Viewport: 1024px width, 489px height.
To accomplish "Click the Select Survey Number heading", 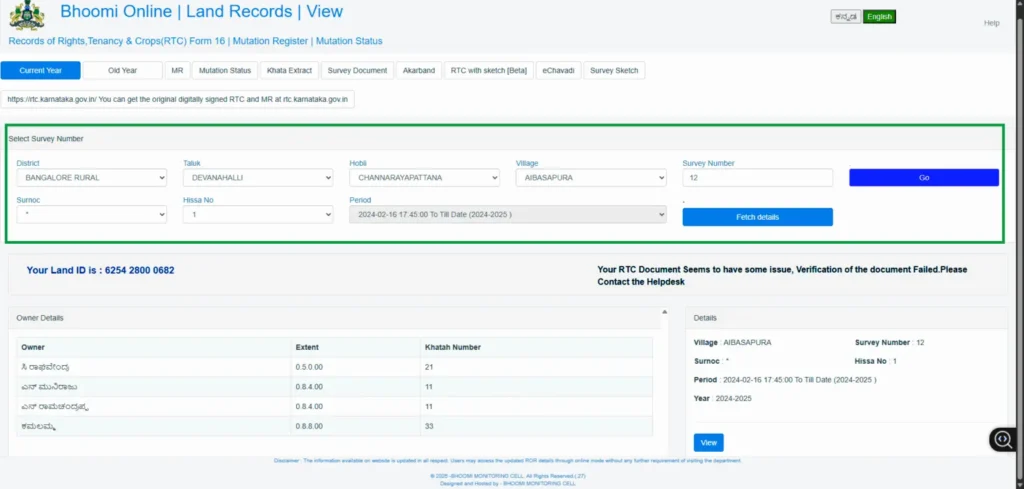I will pyautogui.click(x=46, y=139).
